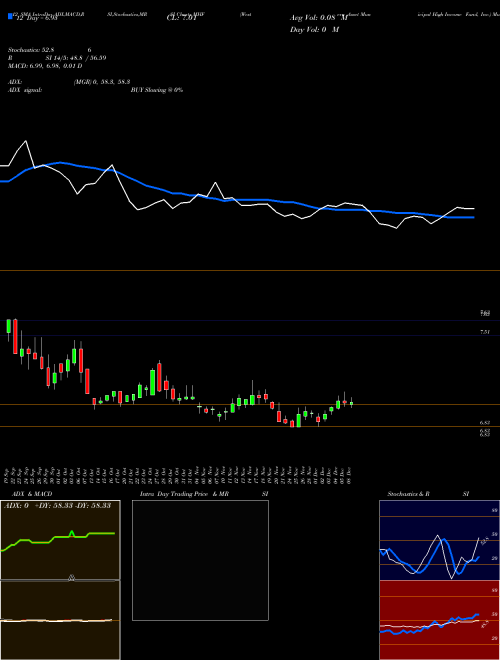Click the 'Stochastics & R' panel title
Screen dimensions: 500x660
coord(408,494)
